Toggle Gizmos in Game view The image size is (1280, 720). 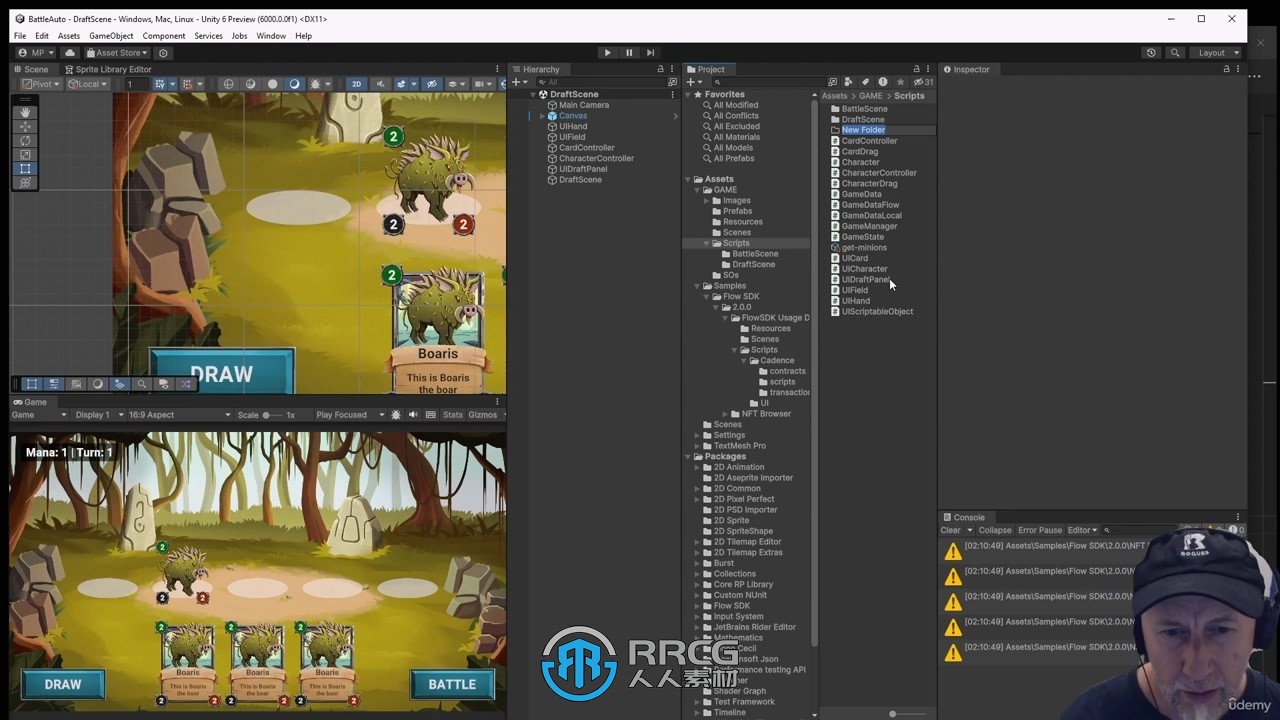click(482, 415)
